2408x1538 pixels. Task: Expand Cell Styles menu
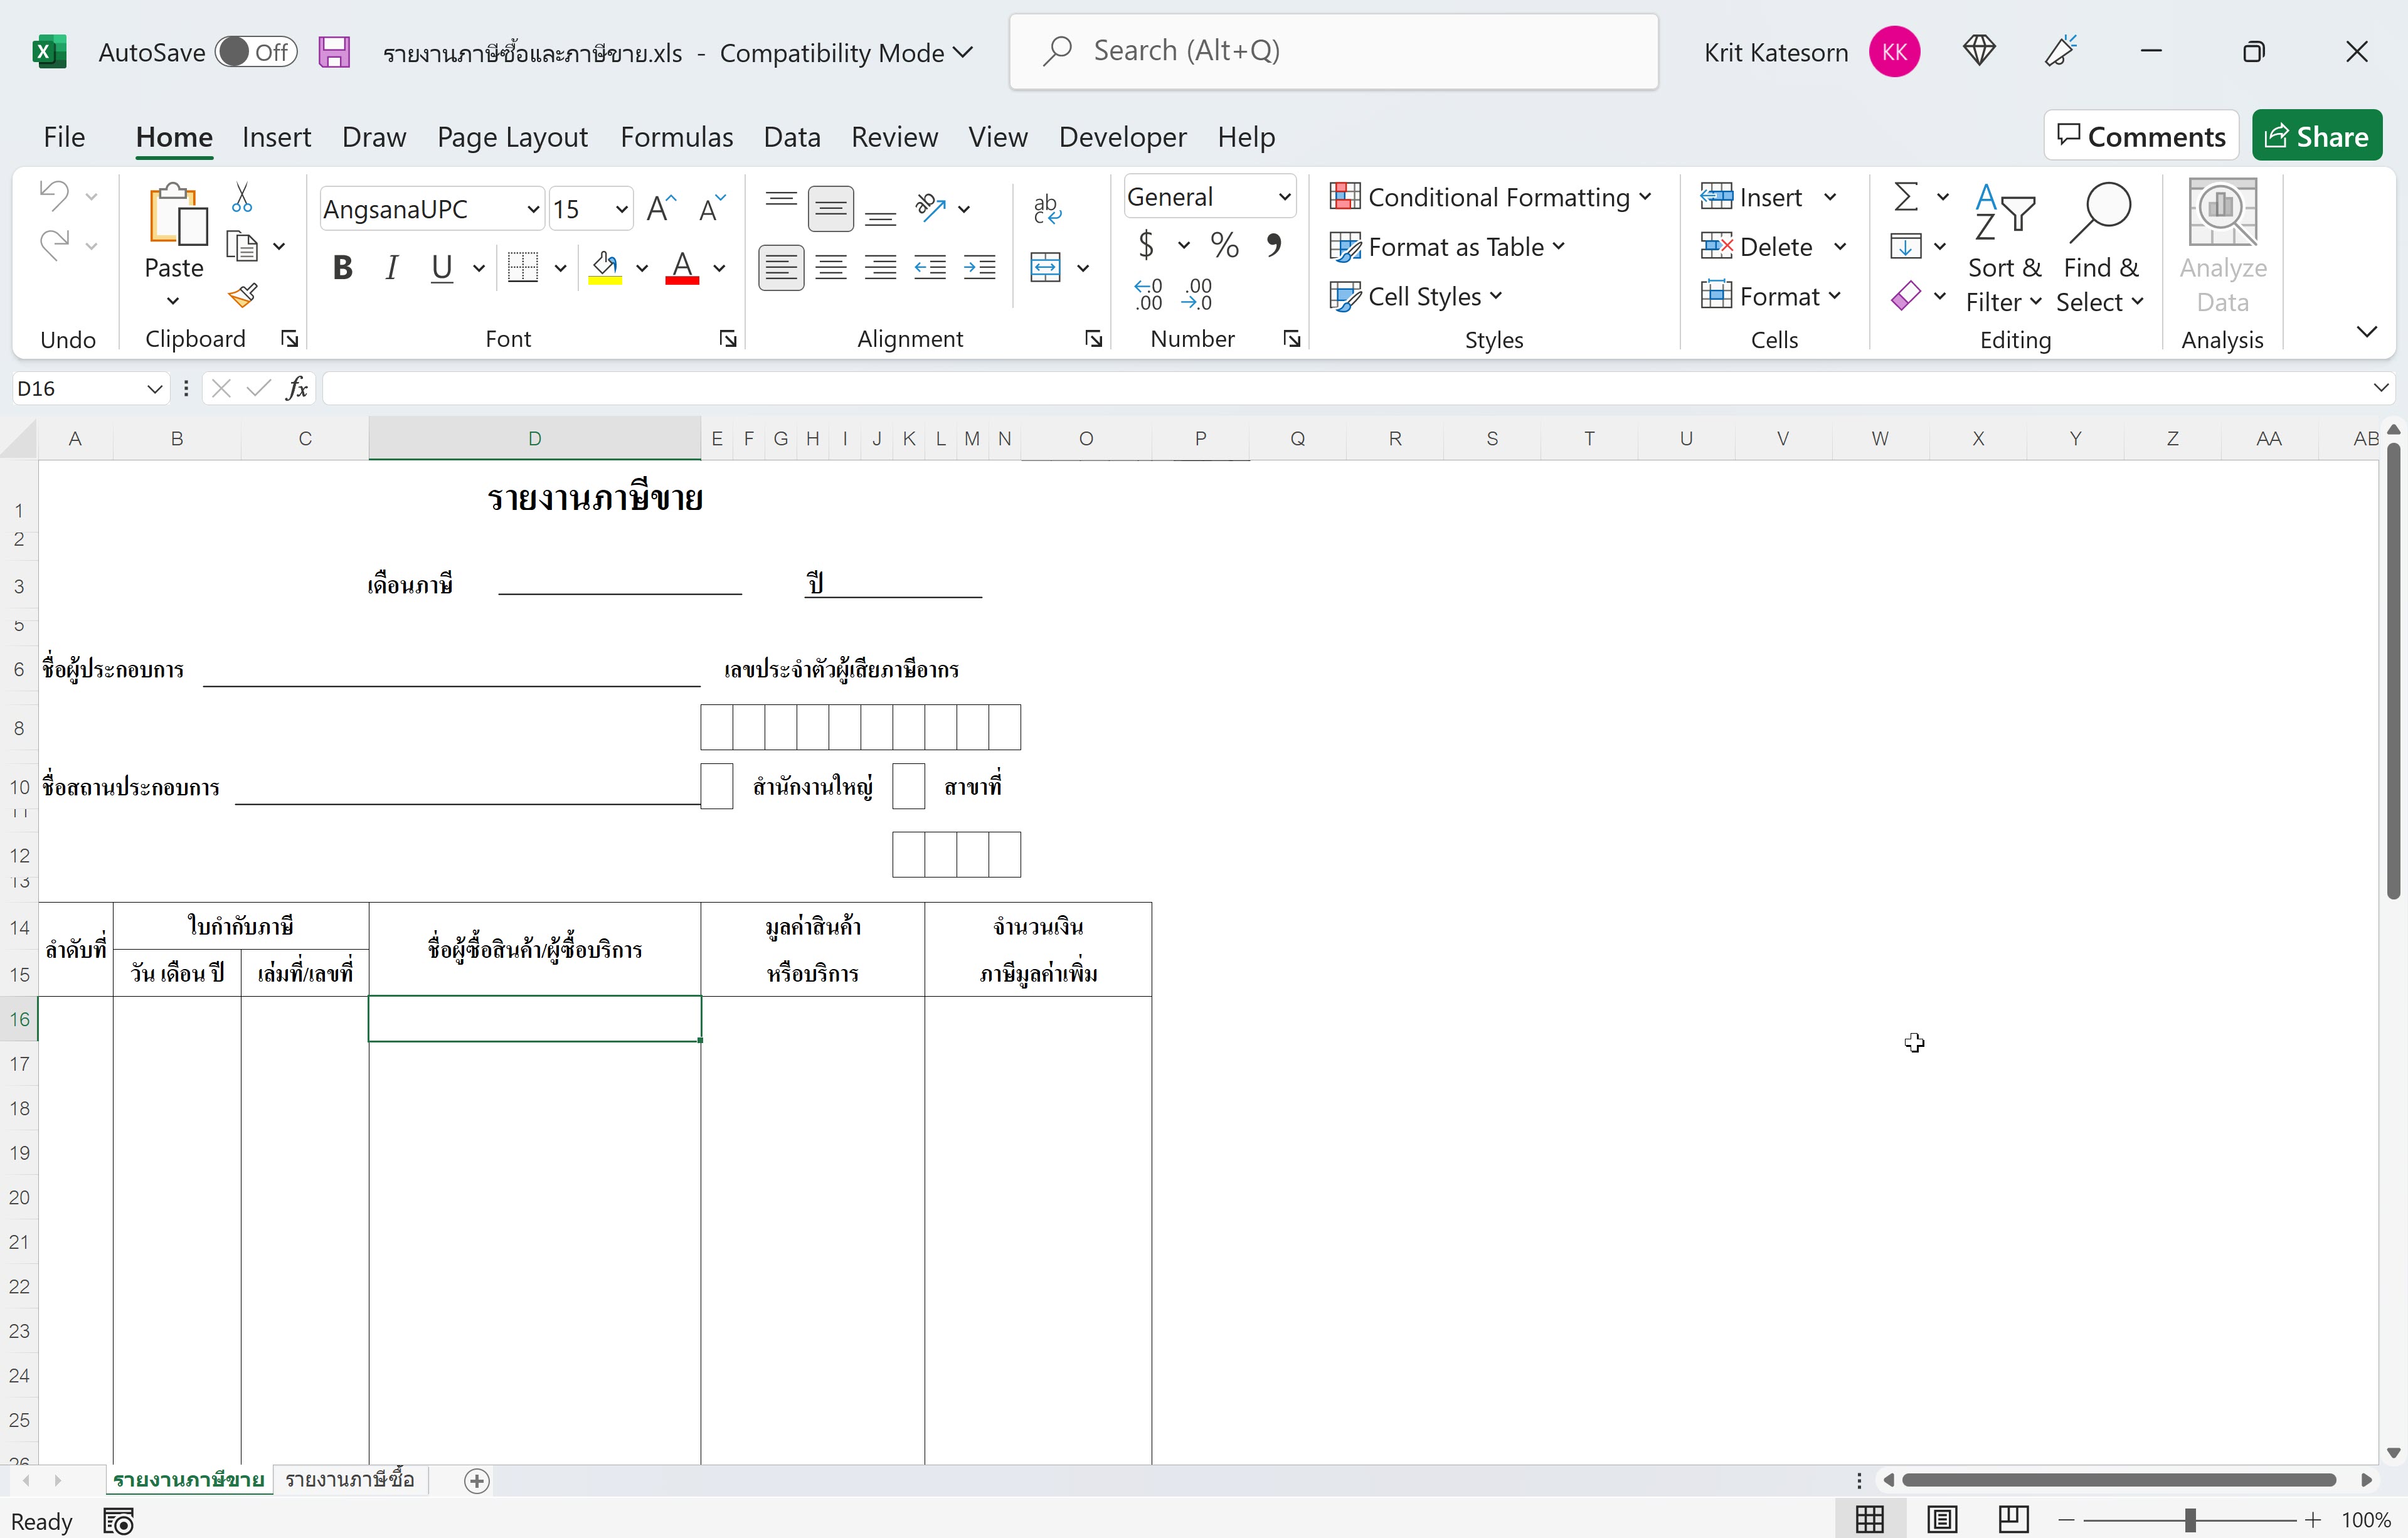coord(1416,296)
